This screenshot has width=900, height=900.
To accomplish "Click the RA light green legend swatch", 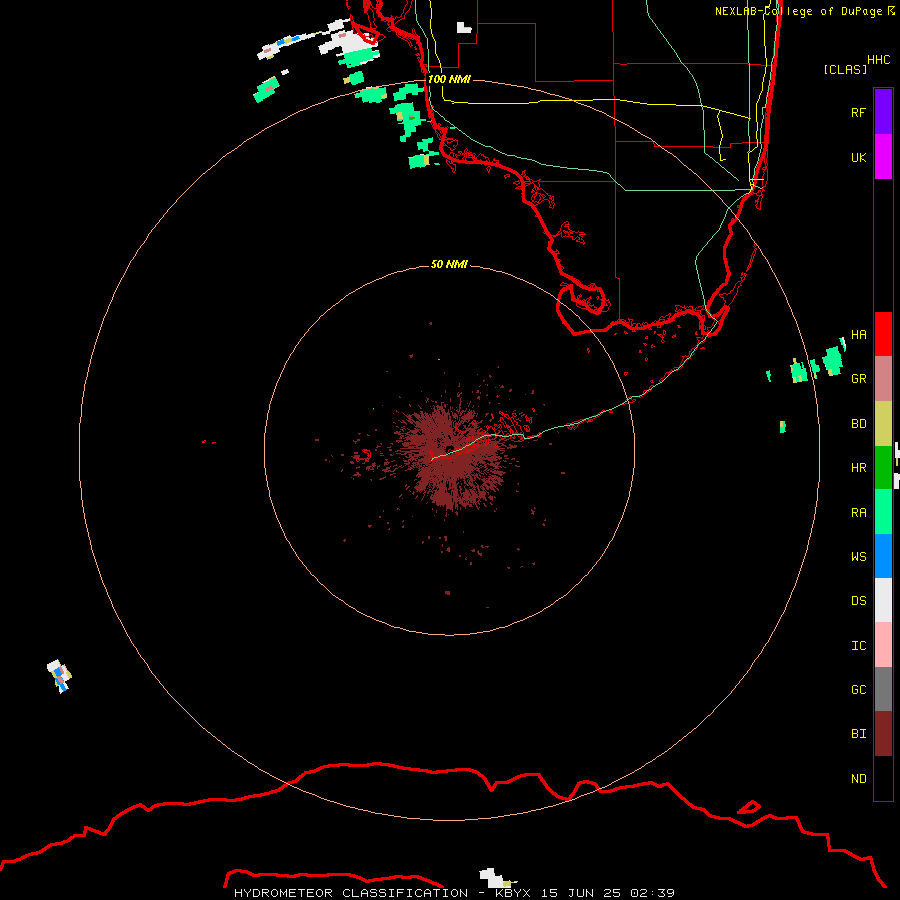I will click(883, 512).
